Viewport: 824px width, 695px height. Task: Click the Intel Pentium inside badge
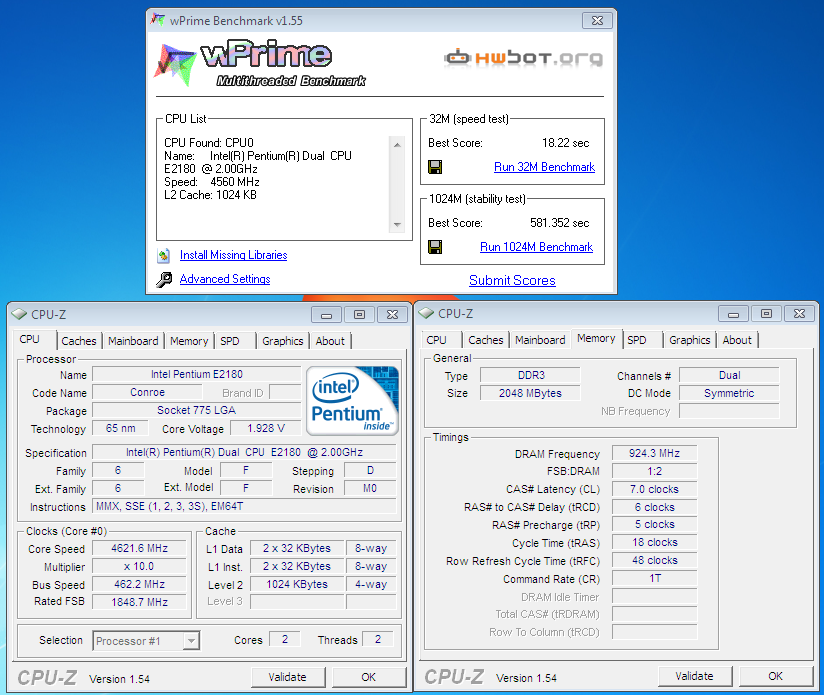352,401
